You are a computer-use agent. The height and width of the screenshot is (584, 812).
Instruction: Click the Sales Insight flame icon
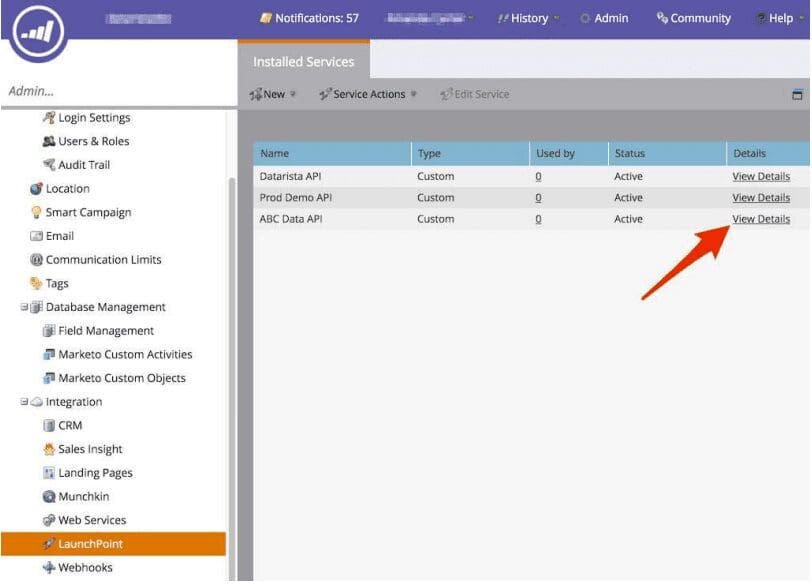point(49,449)
